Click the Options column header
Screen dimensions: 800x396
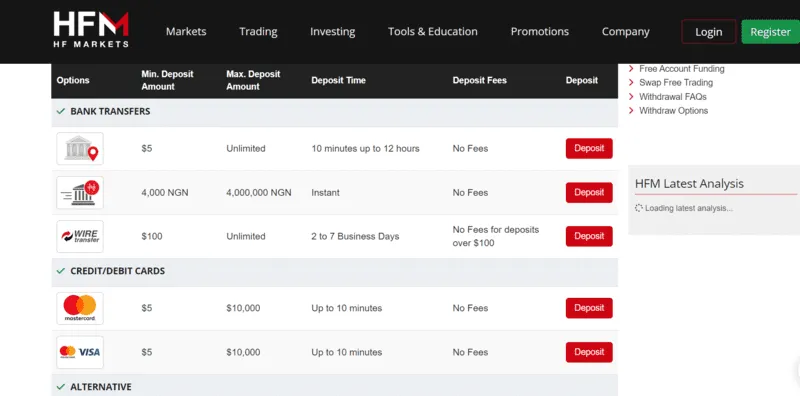click(x=73, y=80)
